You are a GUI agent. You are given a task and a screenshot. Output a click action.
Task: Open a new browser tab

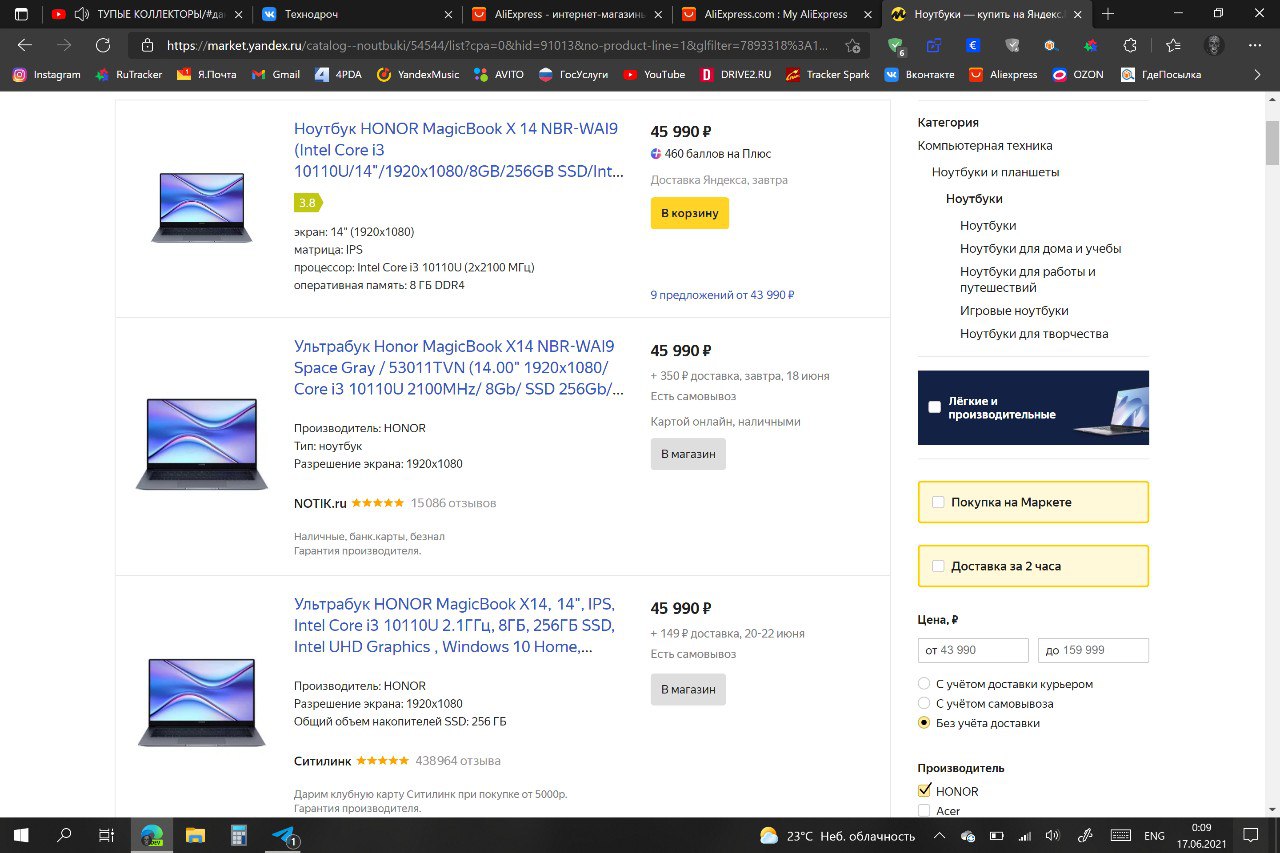point(1108,14)
